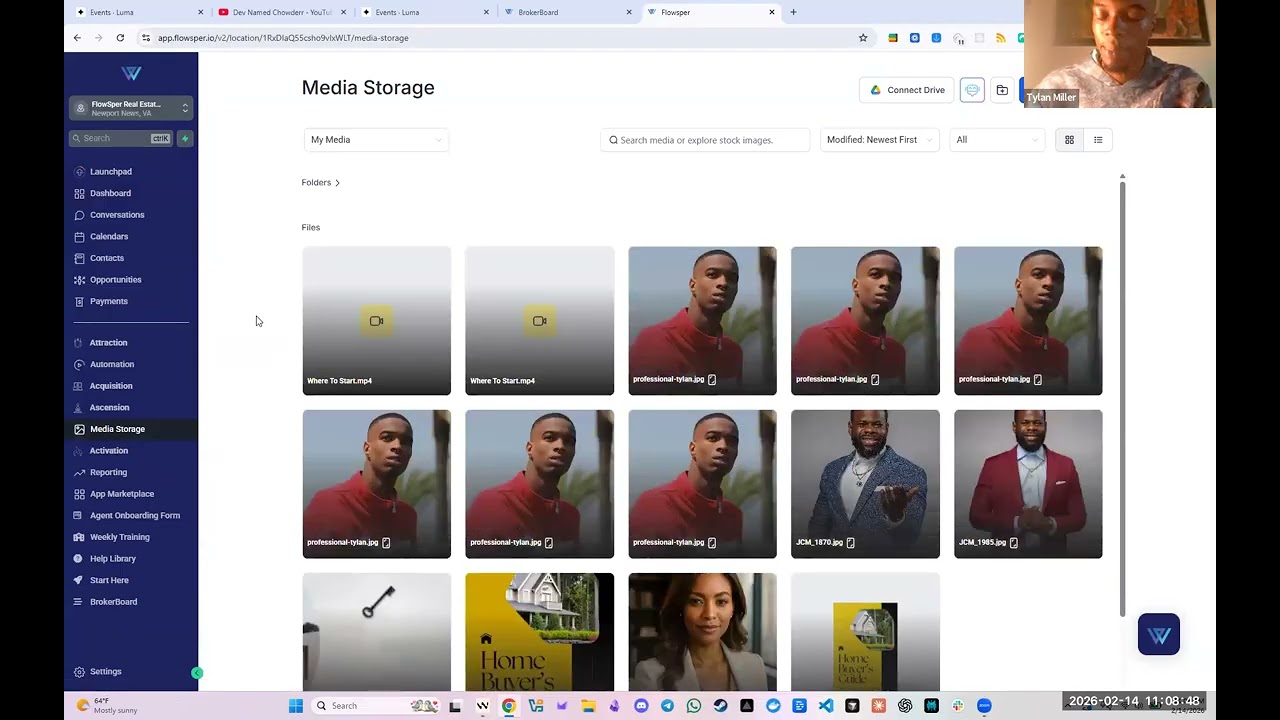Click the green quick-add plus icon
Image resolution: width=1280 pixels, height=720 pixels.
[x=185, y=138]
